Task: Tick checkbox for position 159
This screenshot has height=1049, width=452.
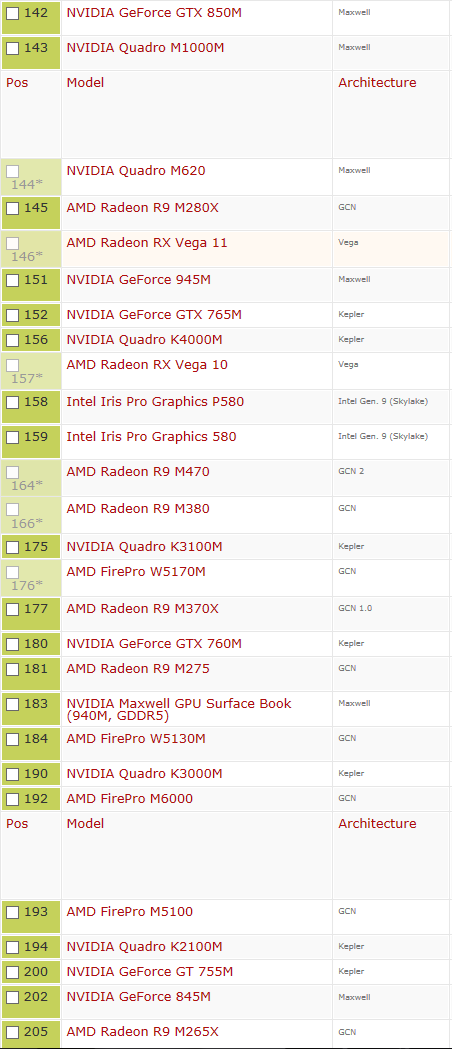Action: (13, 438)
